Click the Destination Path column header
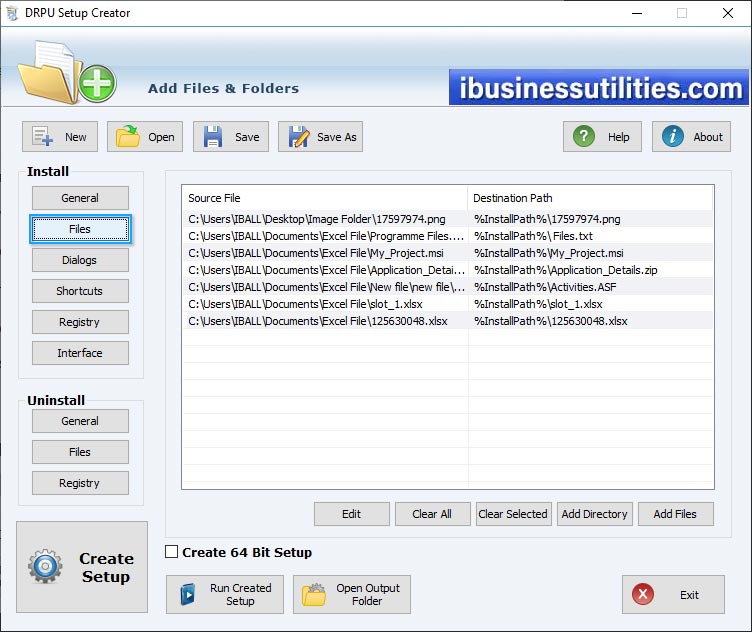 point(590,198)
